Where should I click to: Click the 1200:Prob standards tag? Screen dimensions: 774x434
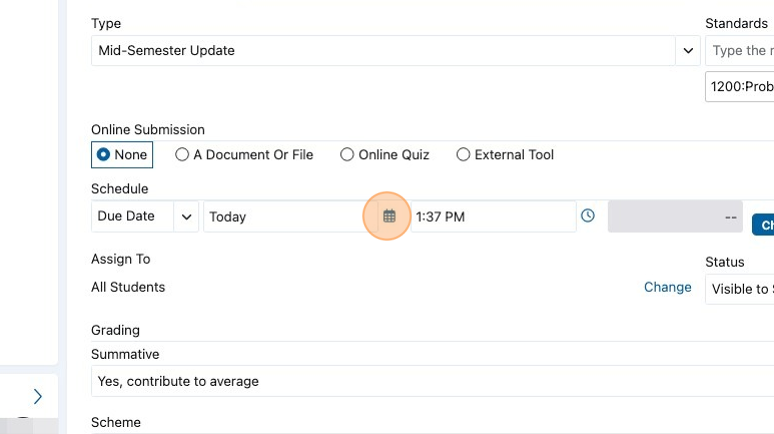(x=739, y=86)
